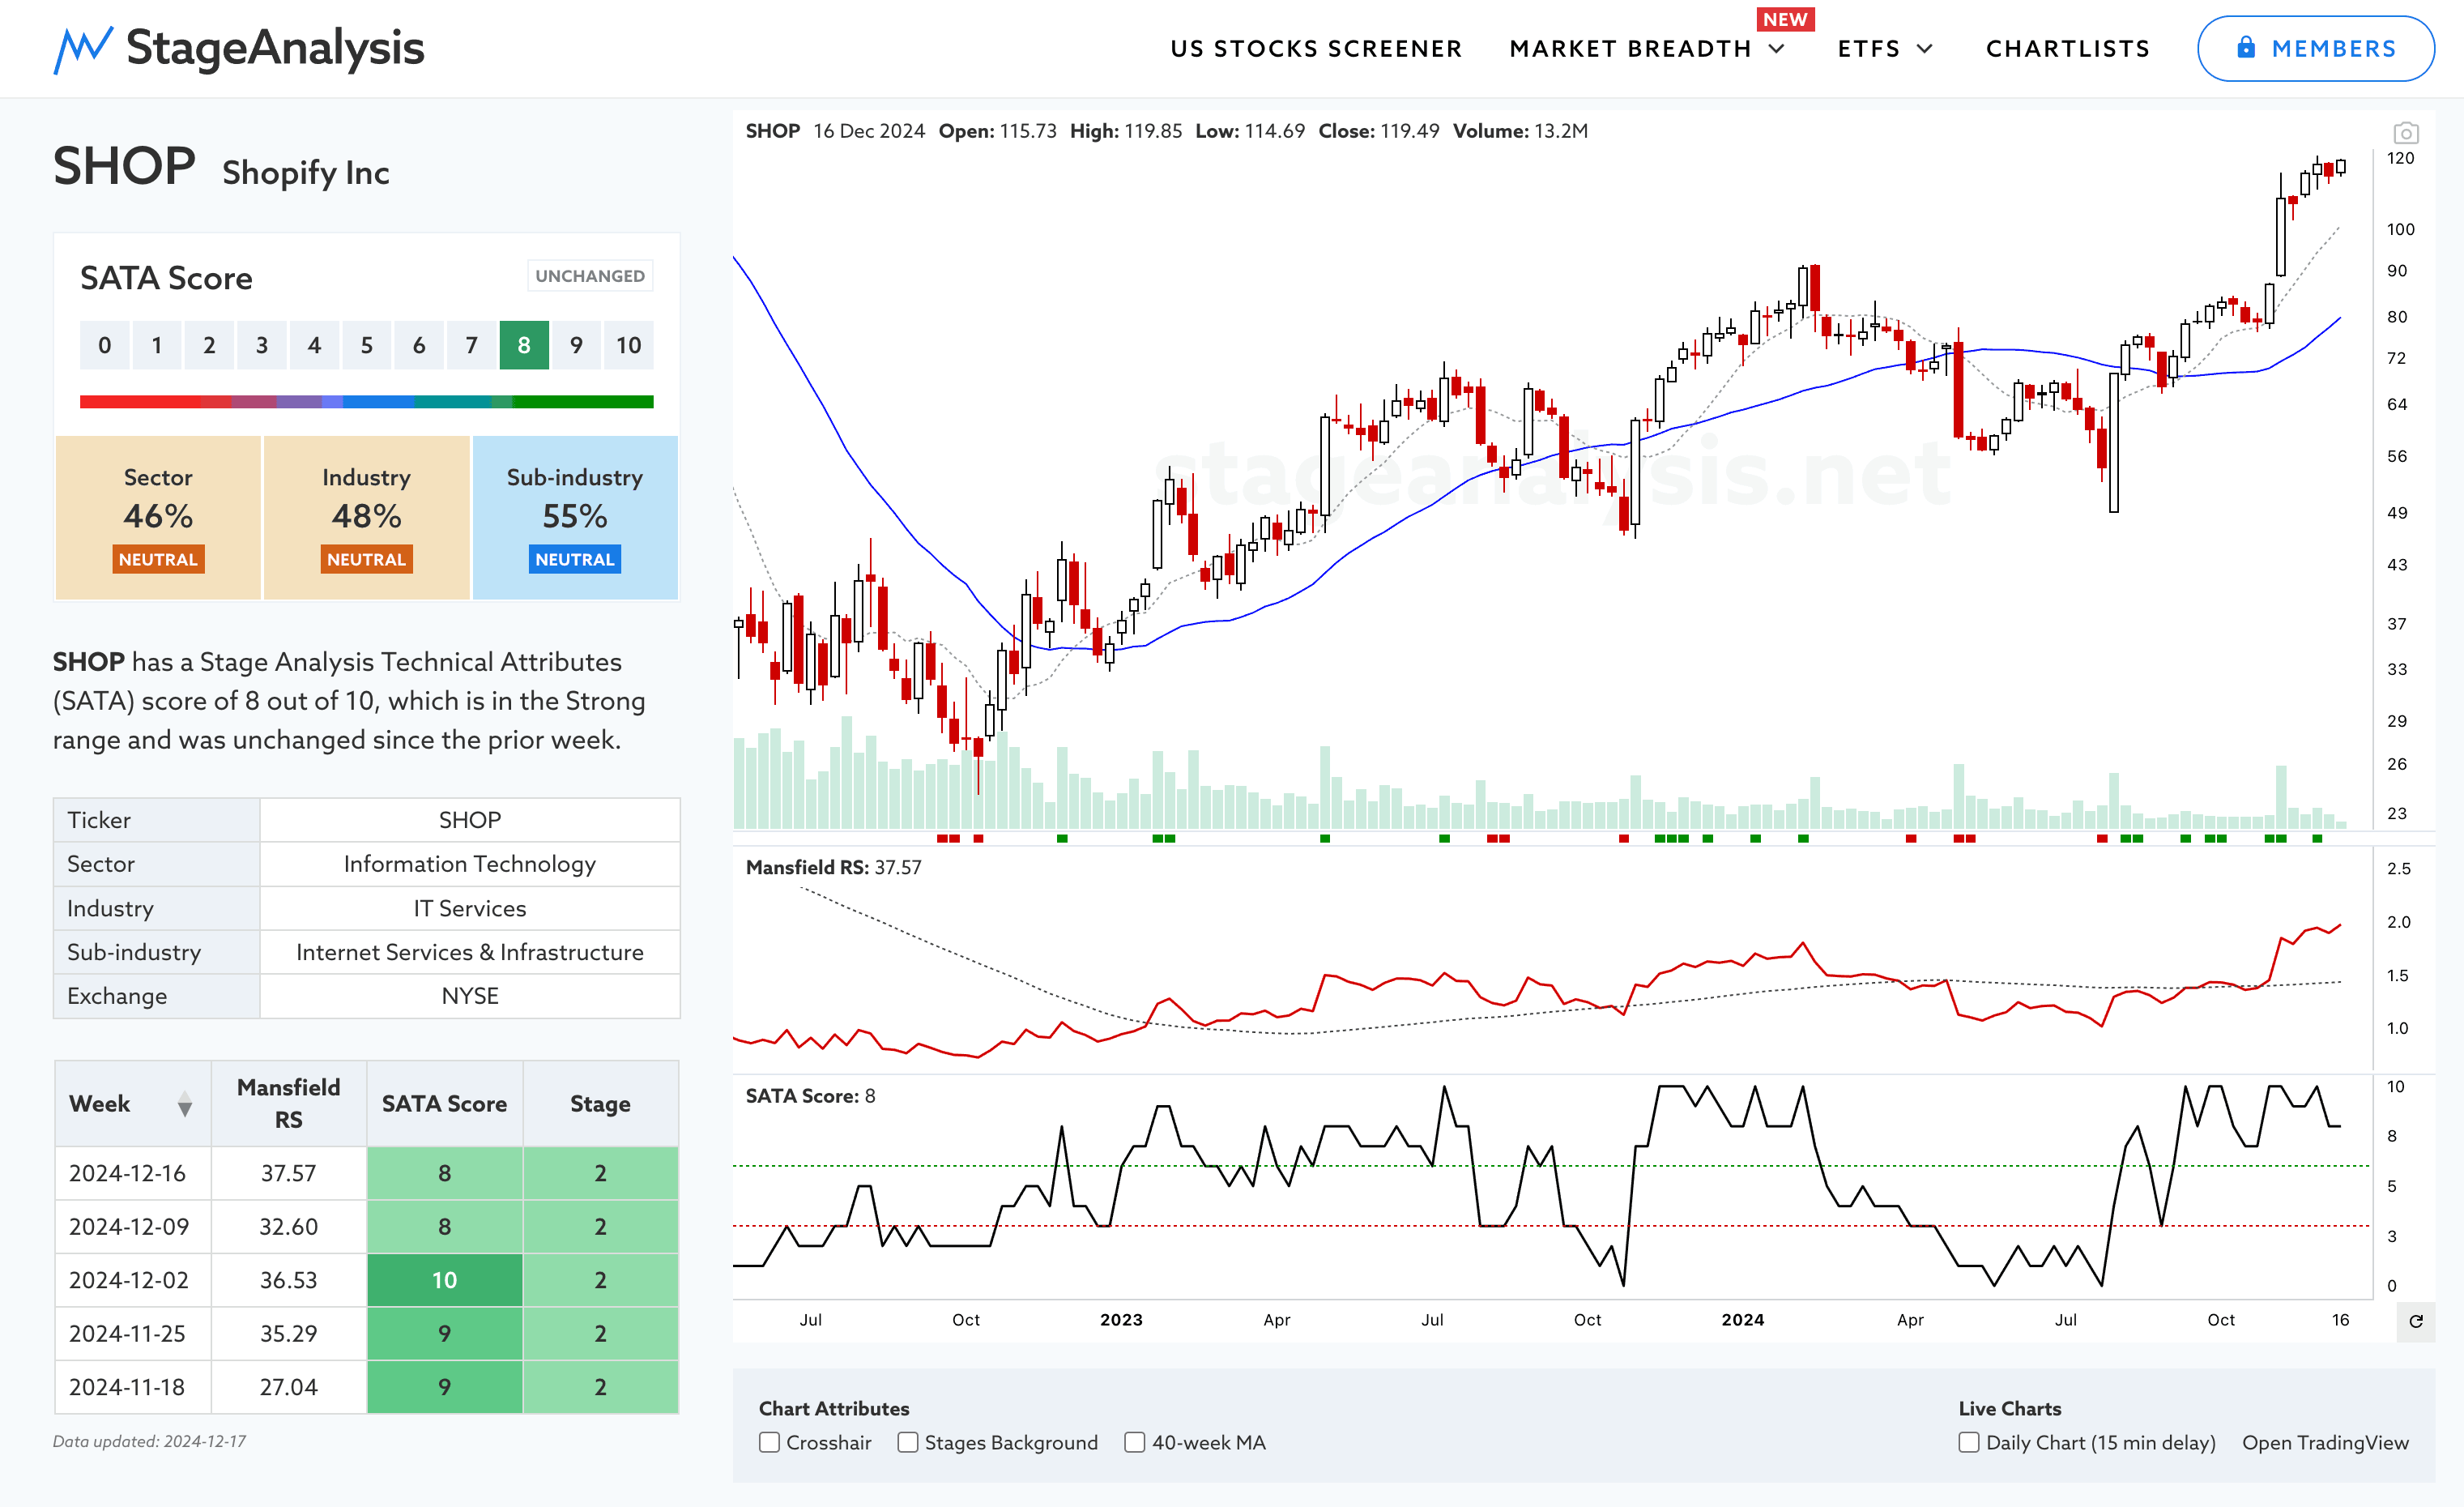Click the Sector 46% Neutral tile
This screenshot has height=1507, width=2464.
pos(158,517)
